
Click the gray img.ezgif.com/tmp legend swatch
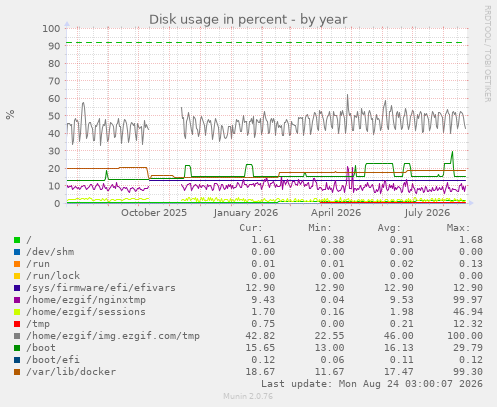pos(17,336)
